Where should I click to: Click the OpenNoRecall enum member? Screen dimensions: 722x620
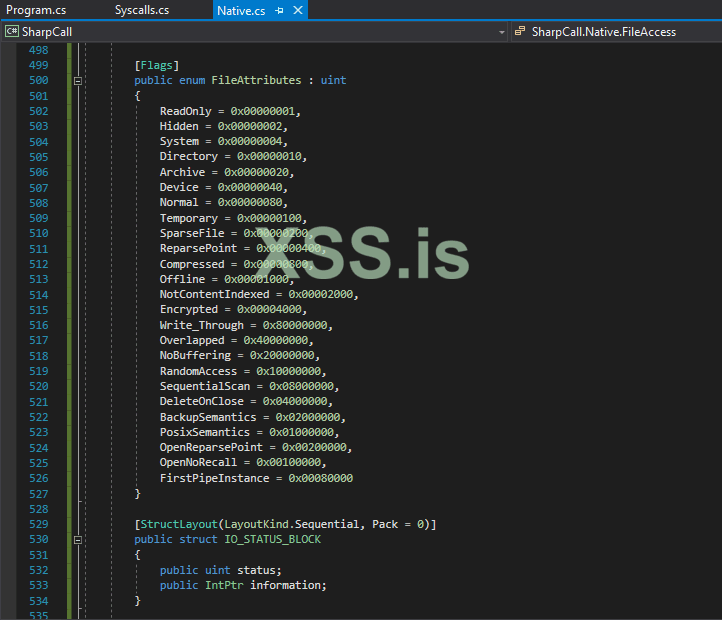click(198, 462)
